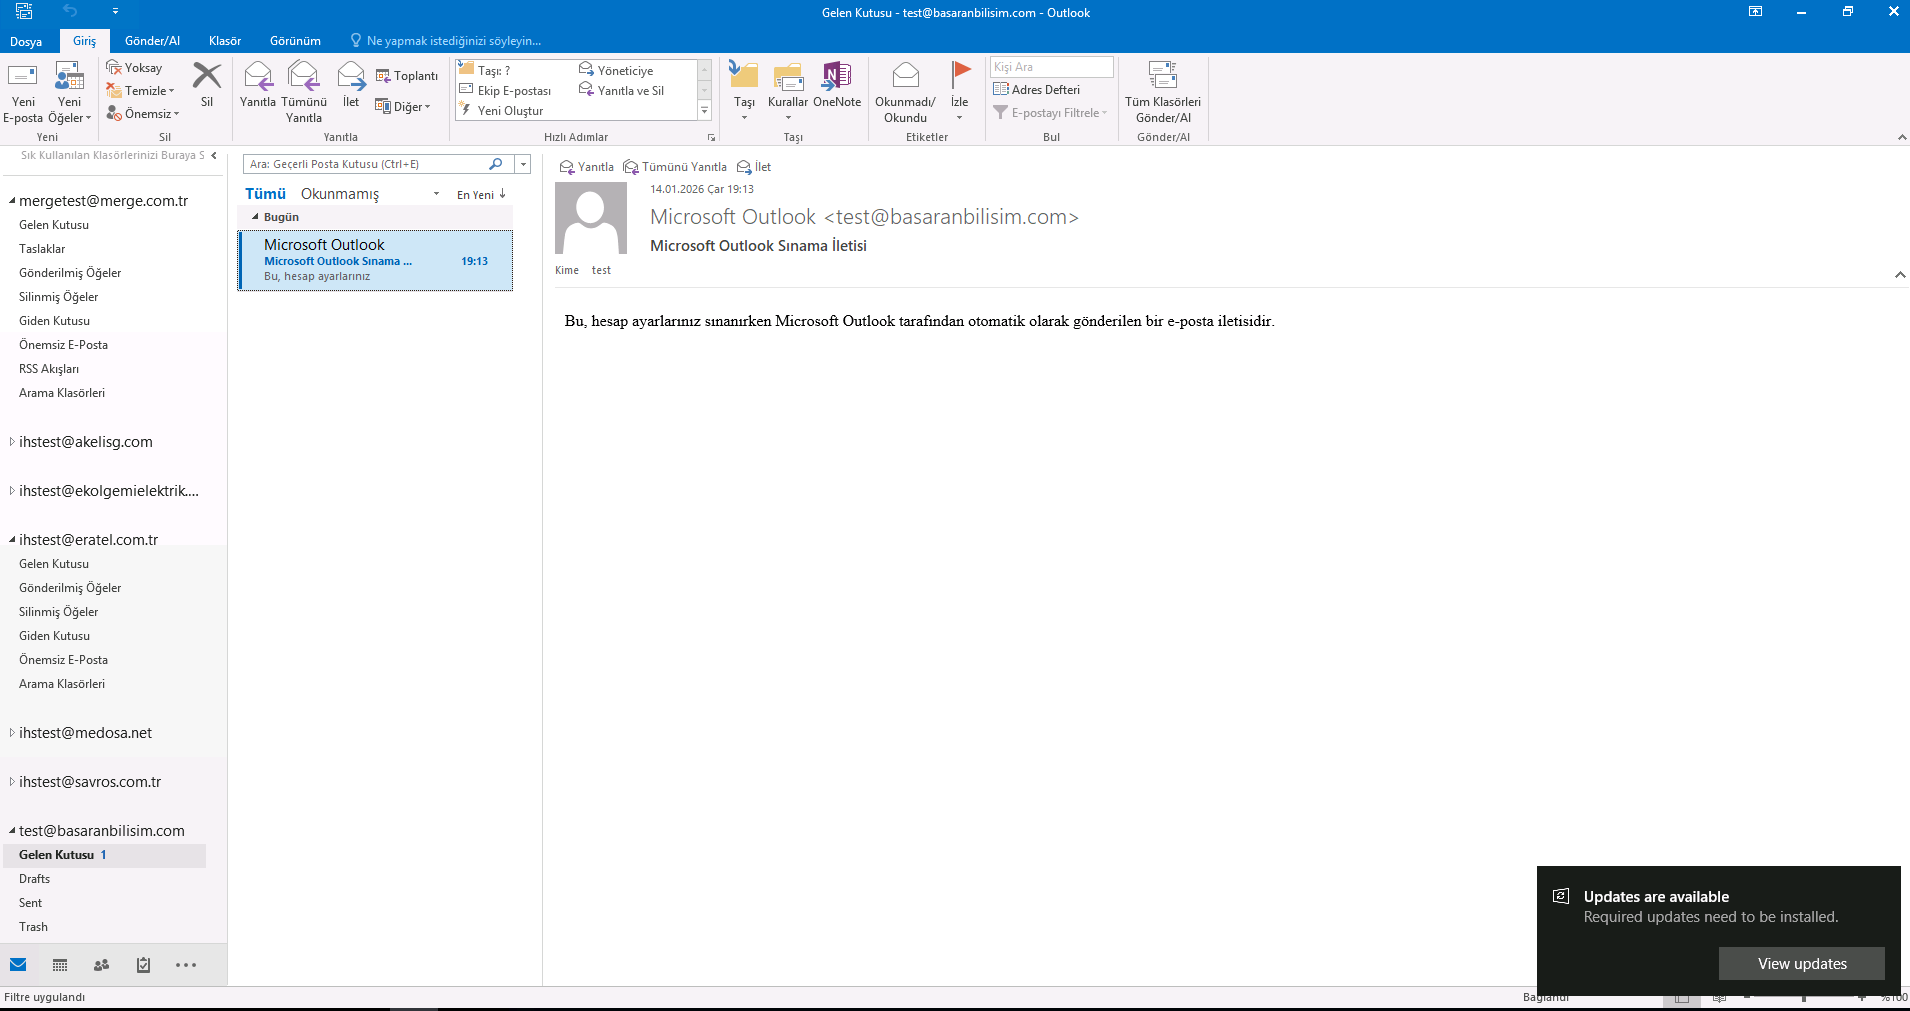This screenshot has height=1011, width=1910.
Task: Toggle message status with Okunmadı/Okundu
Action: 905,93
